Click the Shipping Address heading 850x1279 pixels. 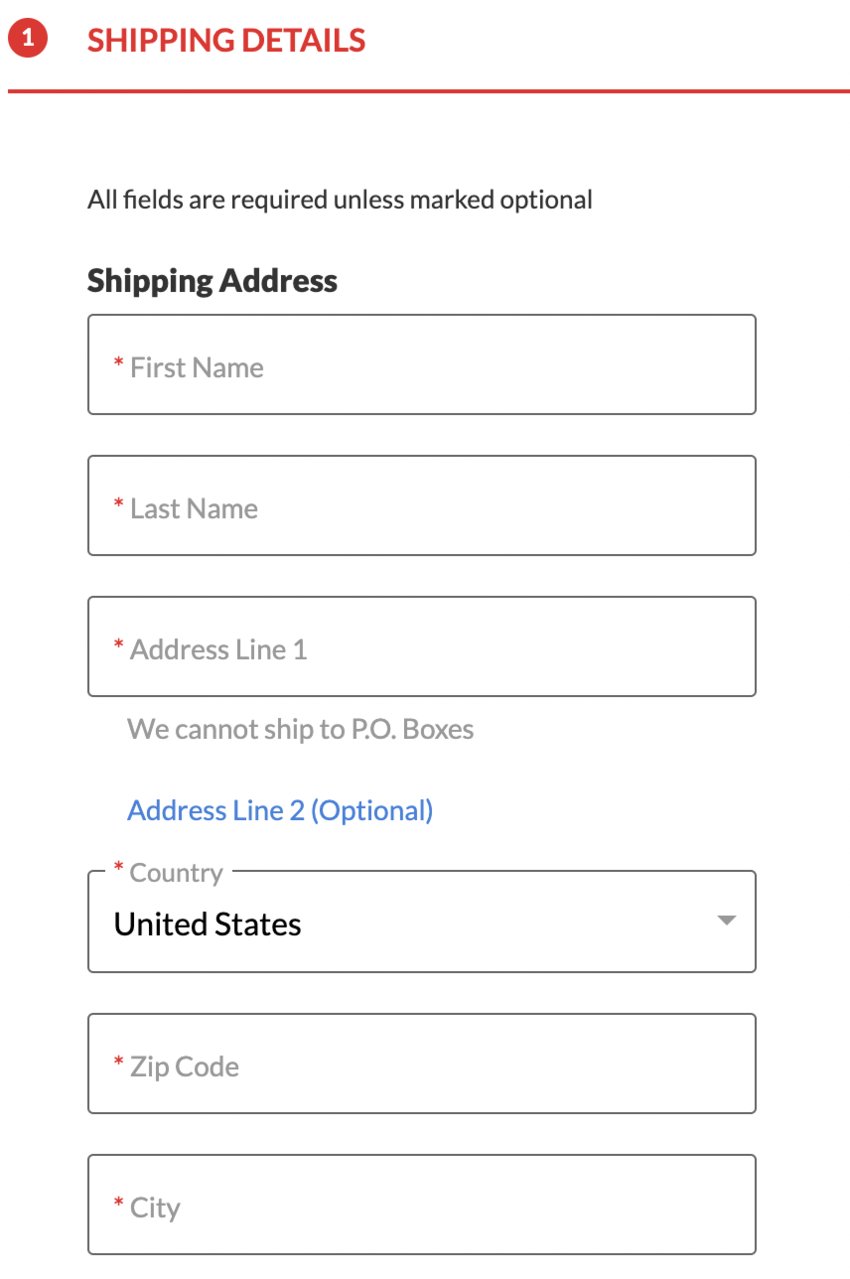click(x=212, y=280)
